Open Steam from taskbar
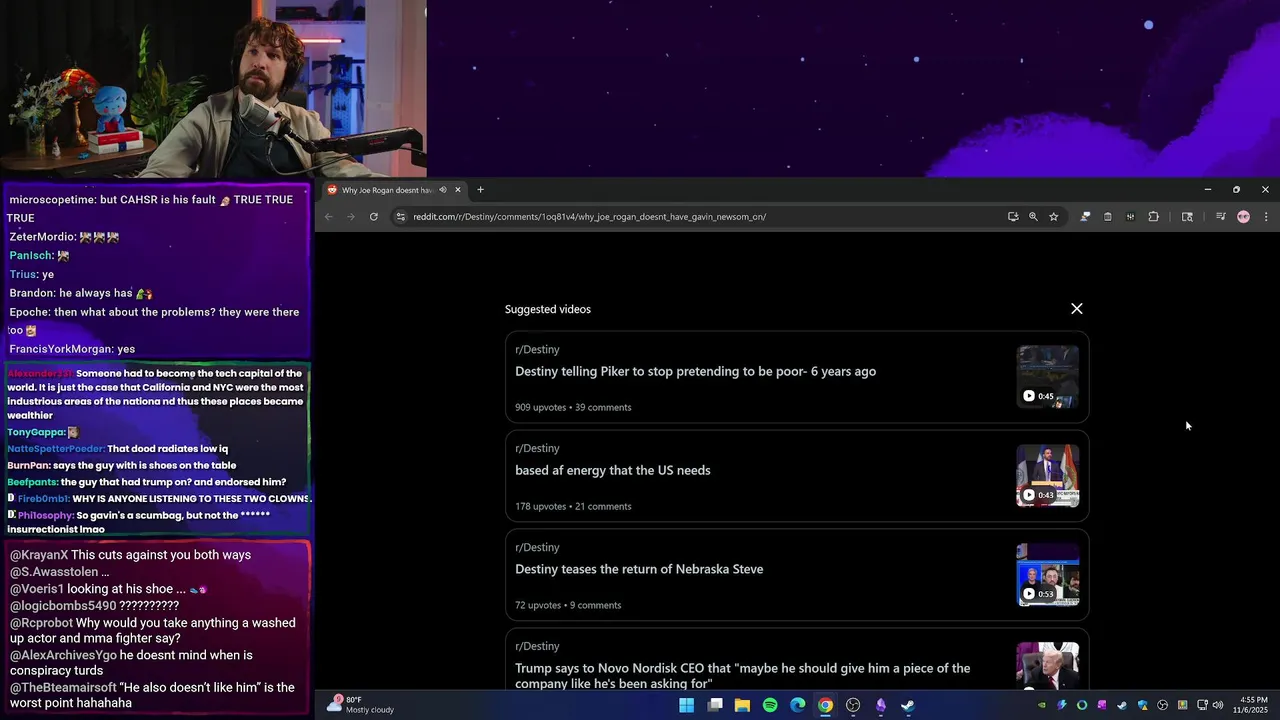 (908, 705)
